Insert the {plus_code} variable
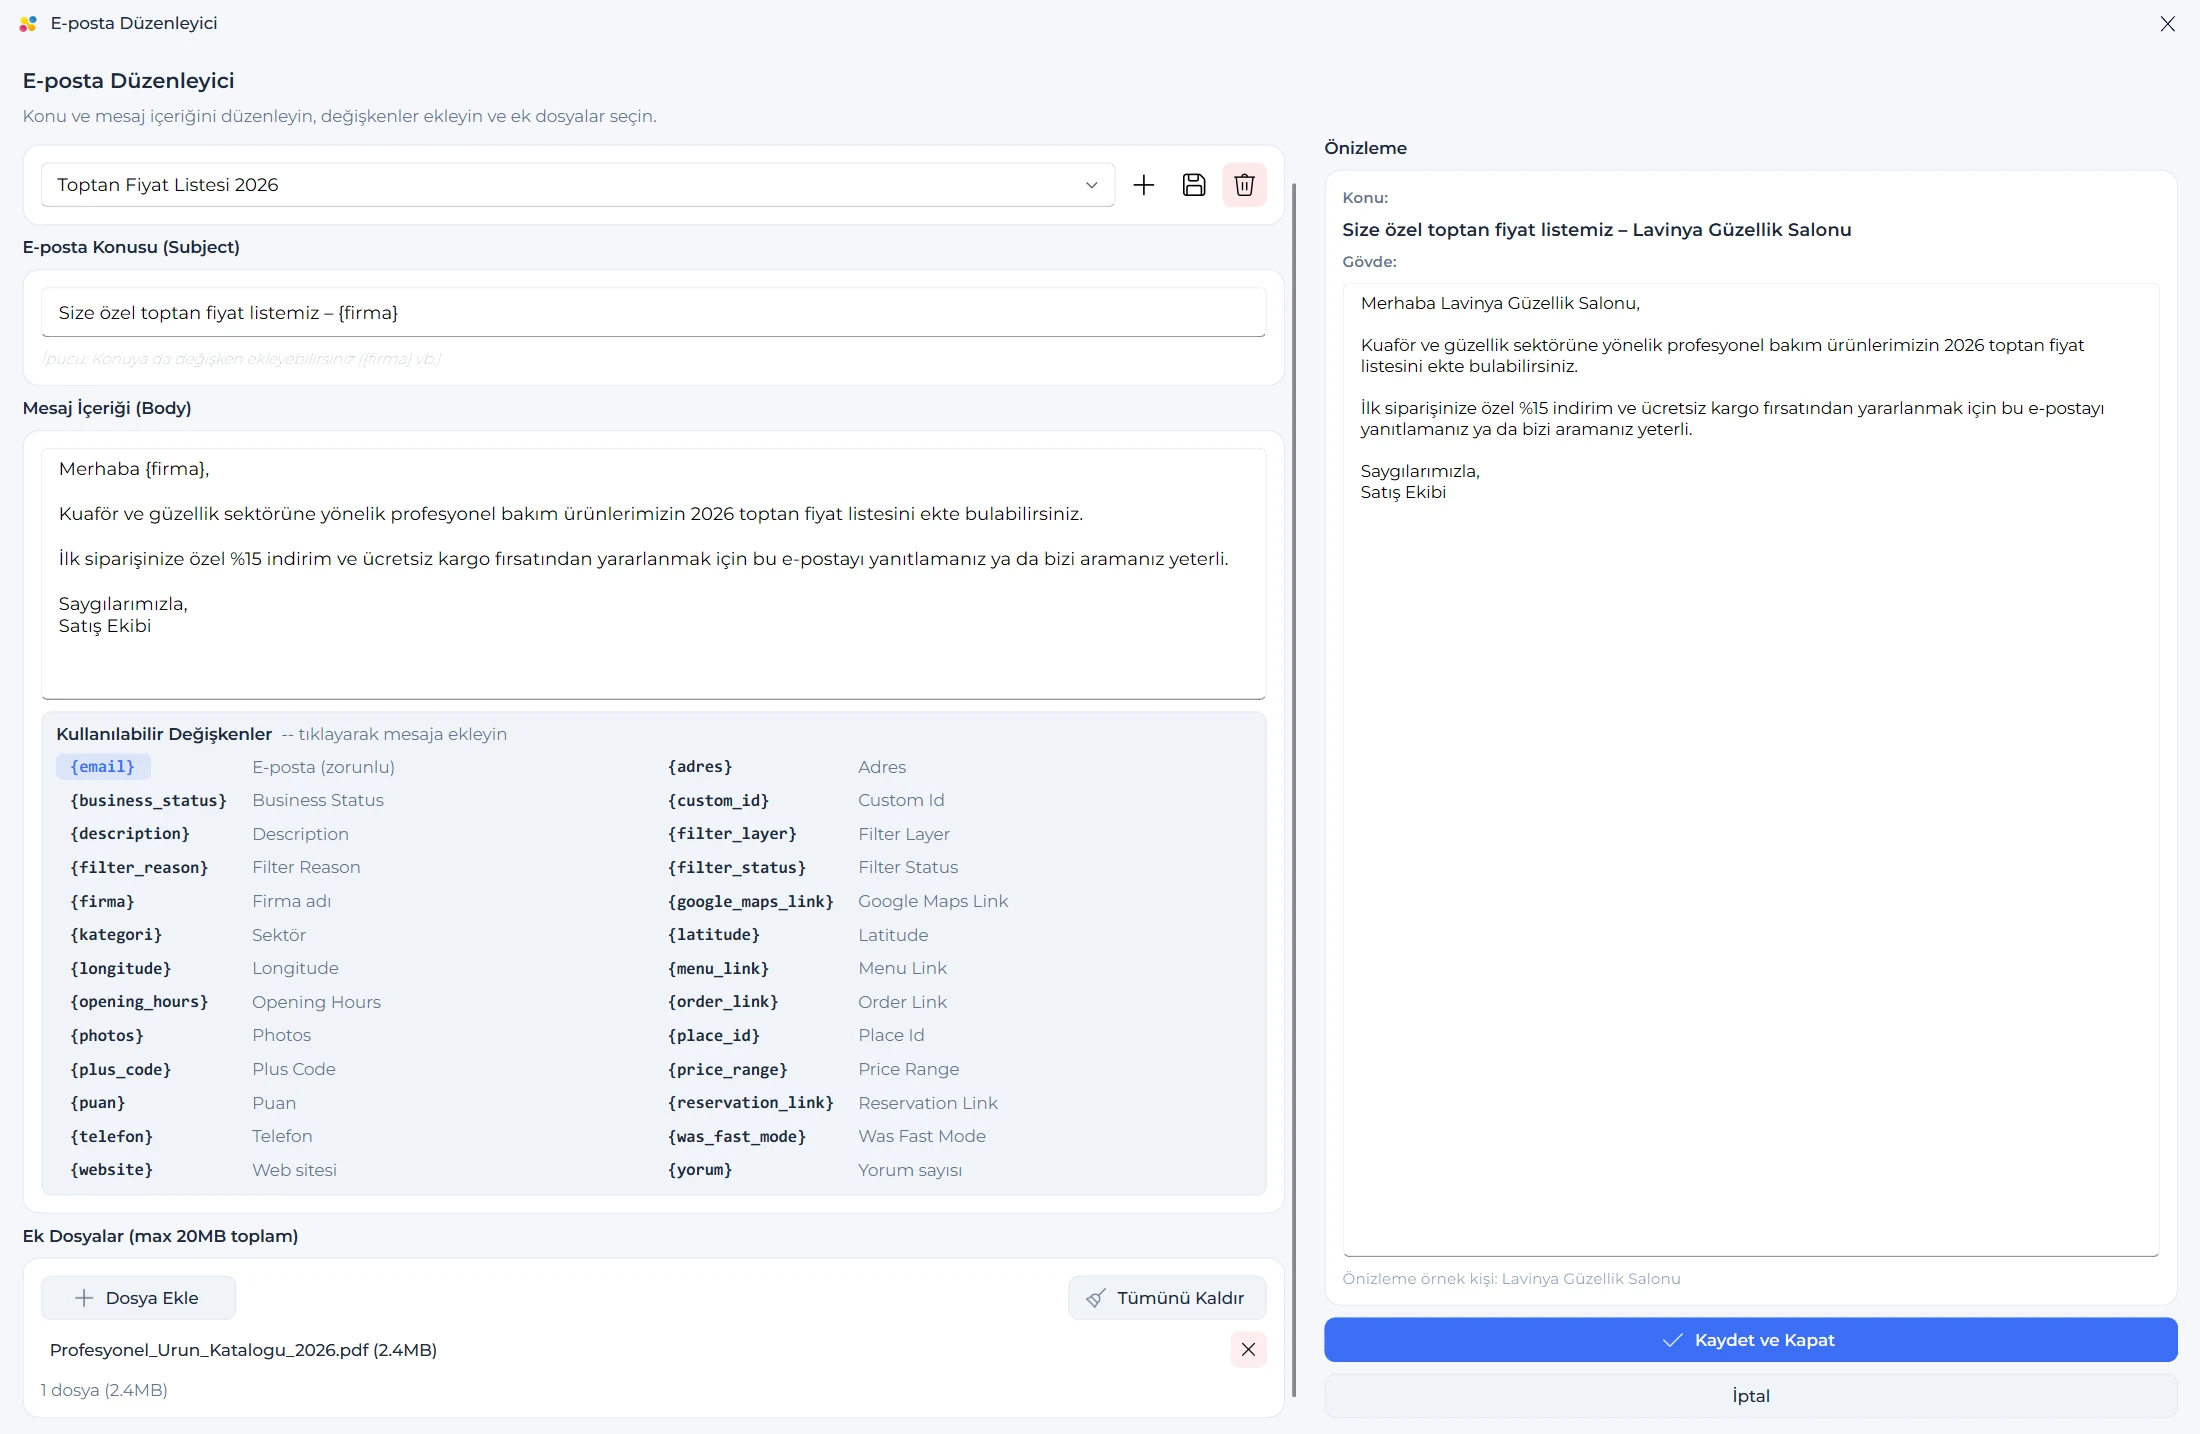The width and height of the screenshot is (2200, 1434). pos(121,1069)
